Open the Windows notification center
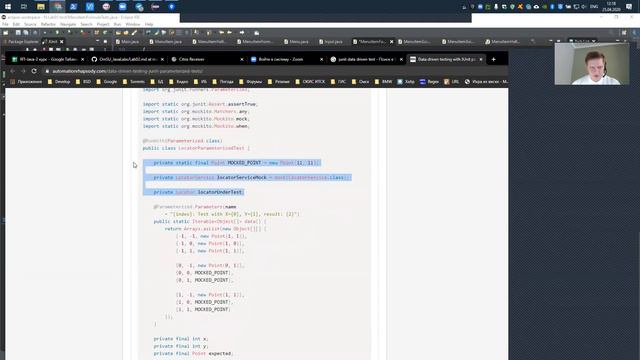 pyautogui.click(x=629, y=7)
